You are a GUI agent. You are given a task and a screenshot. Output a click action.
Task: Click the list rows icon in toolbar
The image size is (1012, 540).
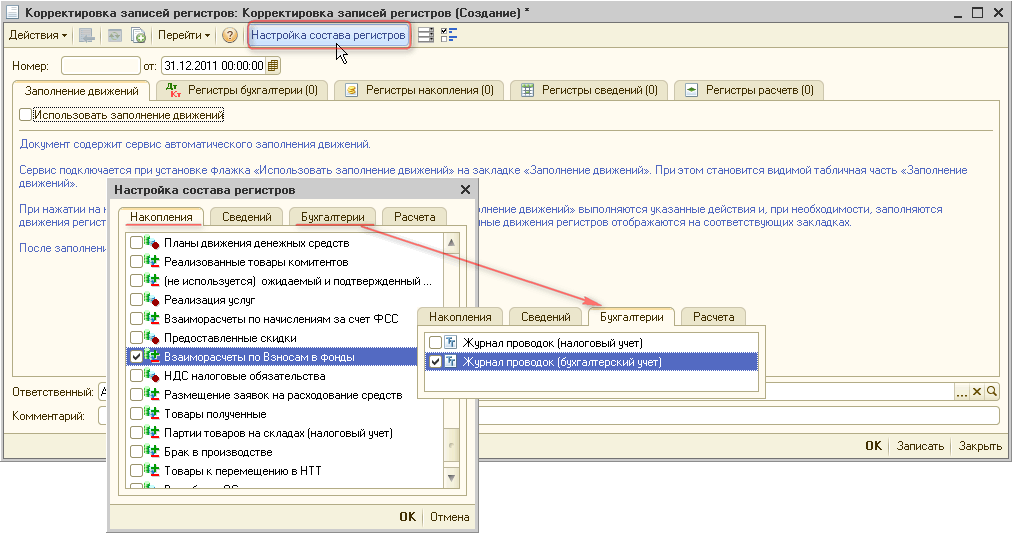click(426, 35)
